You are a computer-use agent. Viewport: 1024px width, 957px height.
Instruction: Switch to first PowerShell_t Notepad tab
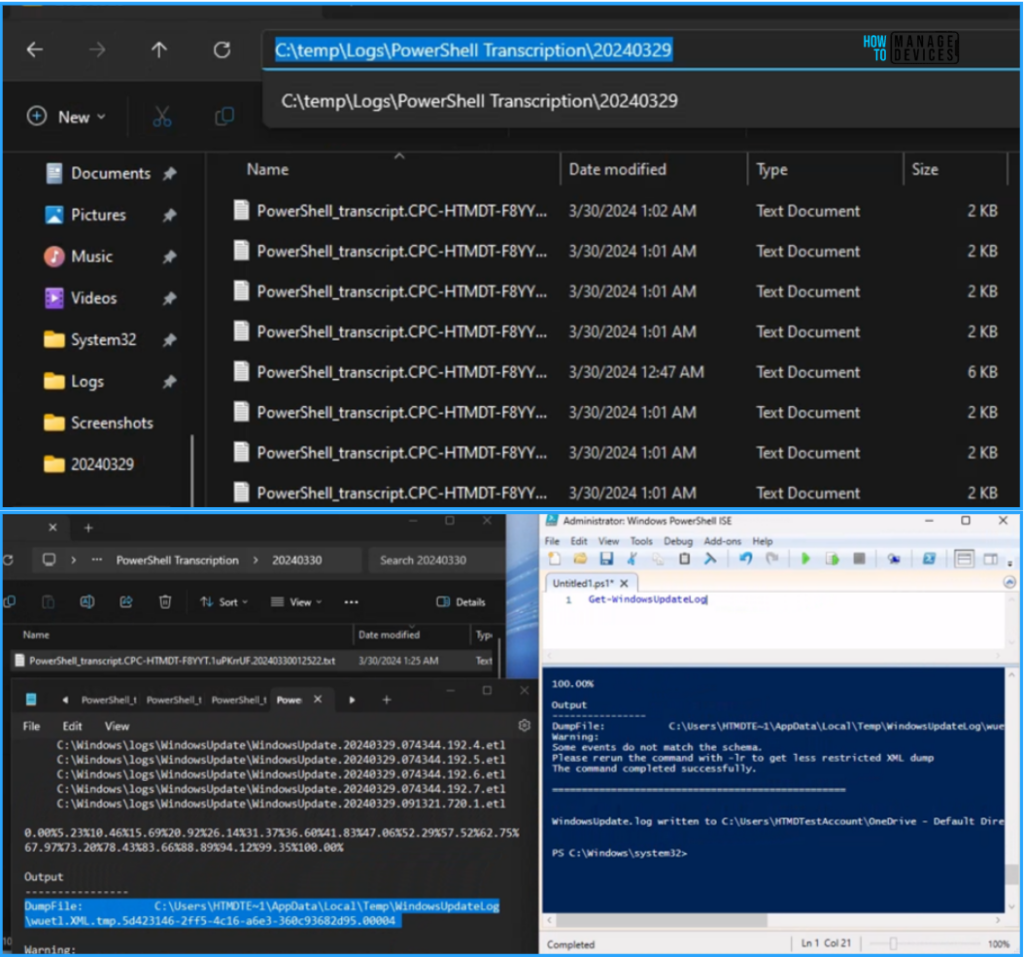tap(108, 700)
